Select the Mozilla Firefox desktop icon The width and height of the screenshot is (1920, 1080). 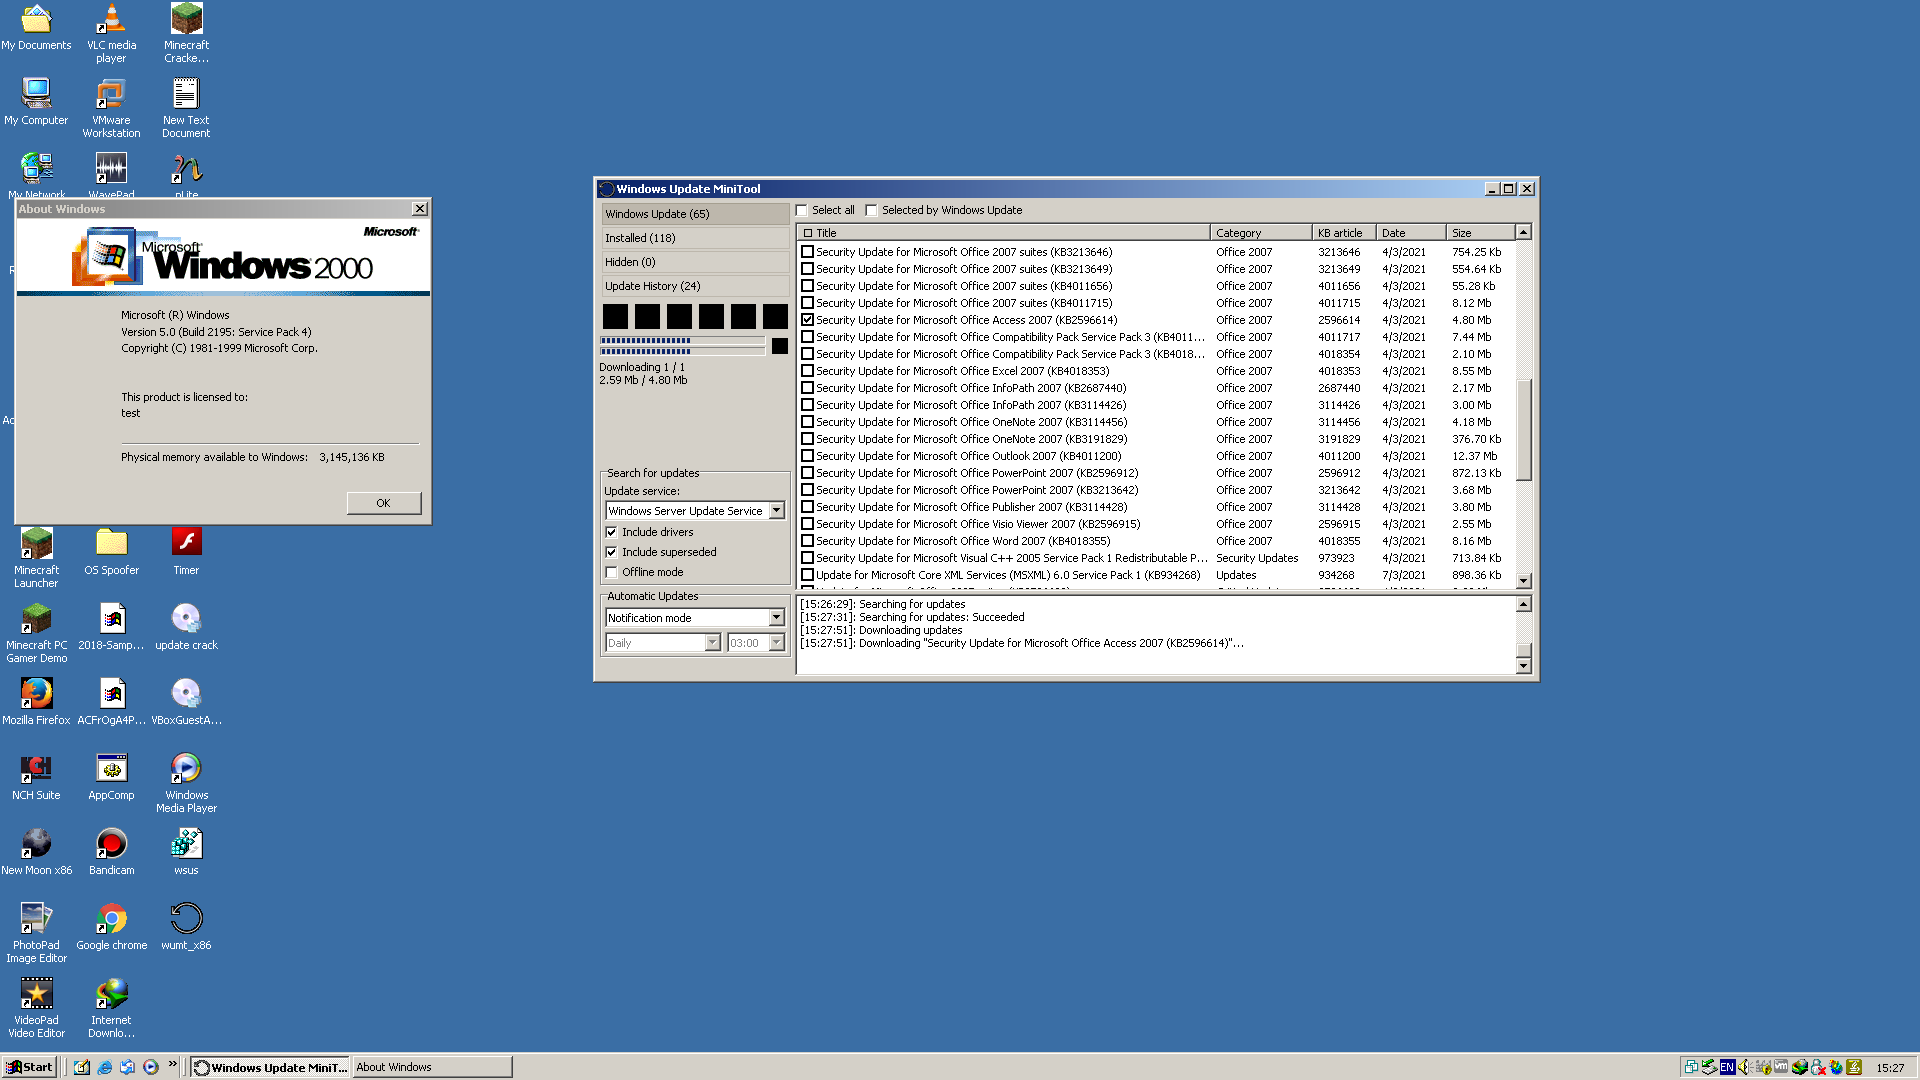[36, 701]
